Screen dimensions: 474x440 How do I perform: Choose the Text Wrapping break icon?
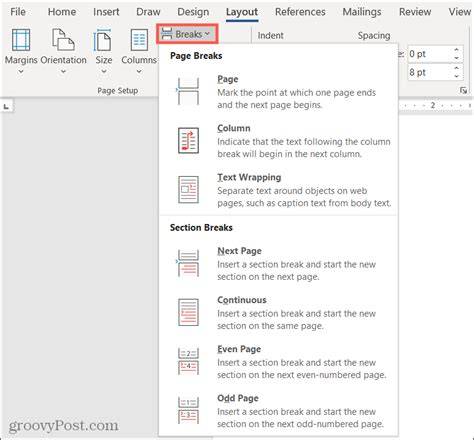[x=188, y=189]
